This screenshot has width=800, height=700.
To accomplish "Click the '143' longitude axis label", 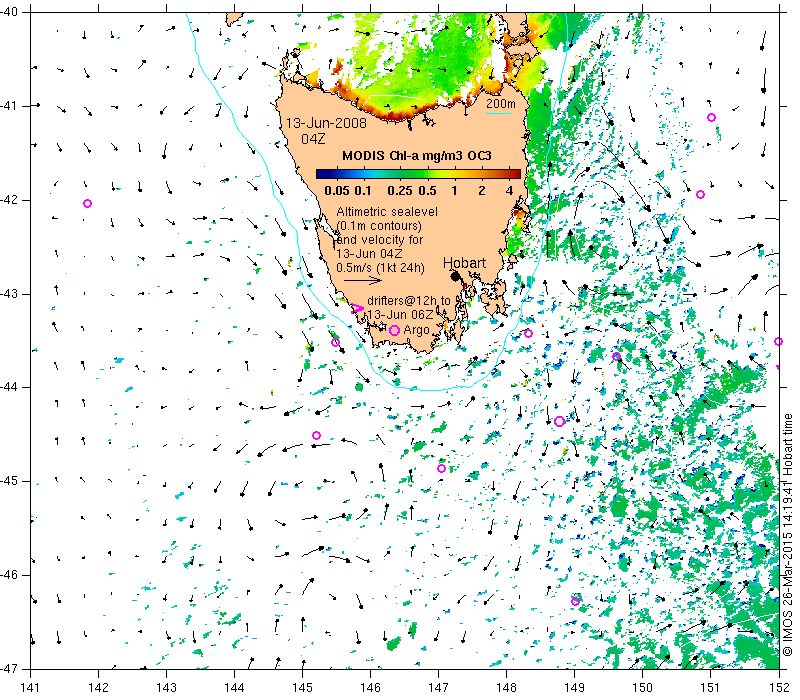I will click(166, 687).
